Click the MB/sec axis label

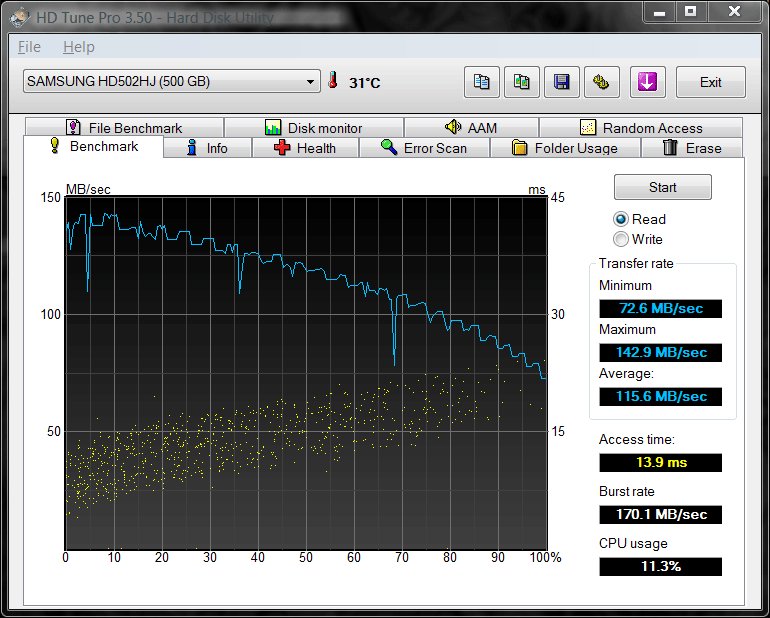(x=88, y=189)
